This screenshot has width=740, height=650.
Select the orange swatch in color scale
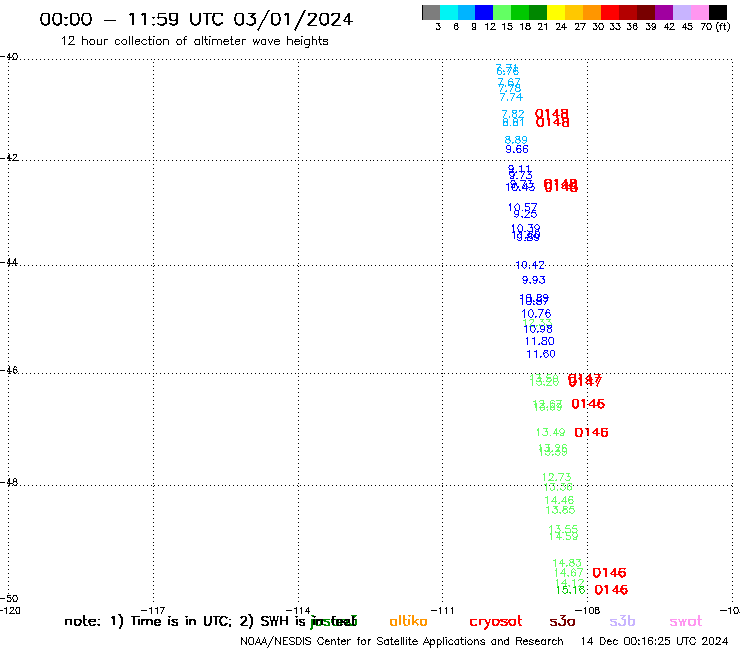tap(592, 12)
